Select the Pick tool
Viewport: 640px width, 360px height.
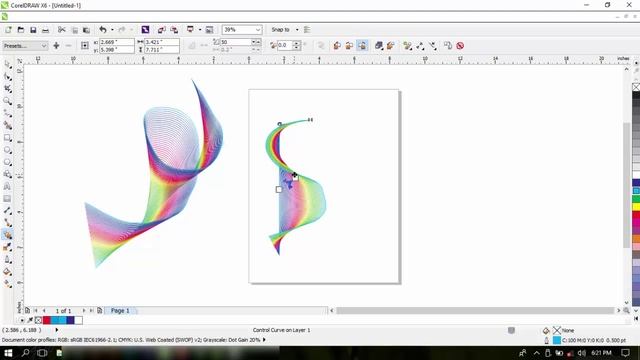pos(7,64)
